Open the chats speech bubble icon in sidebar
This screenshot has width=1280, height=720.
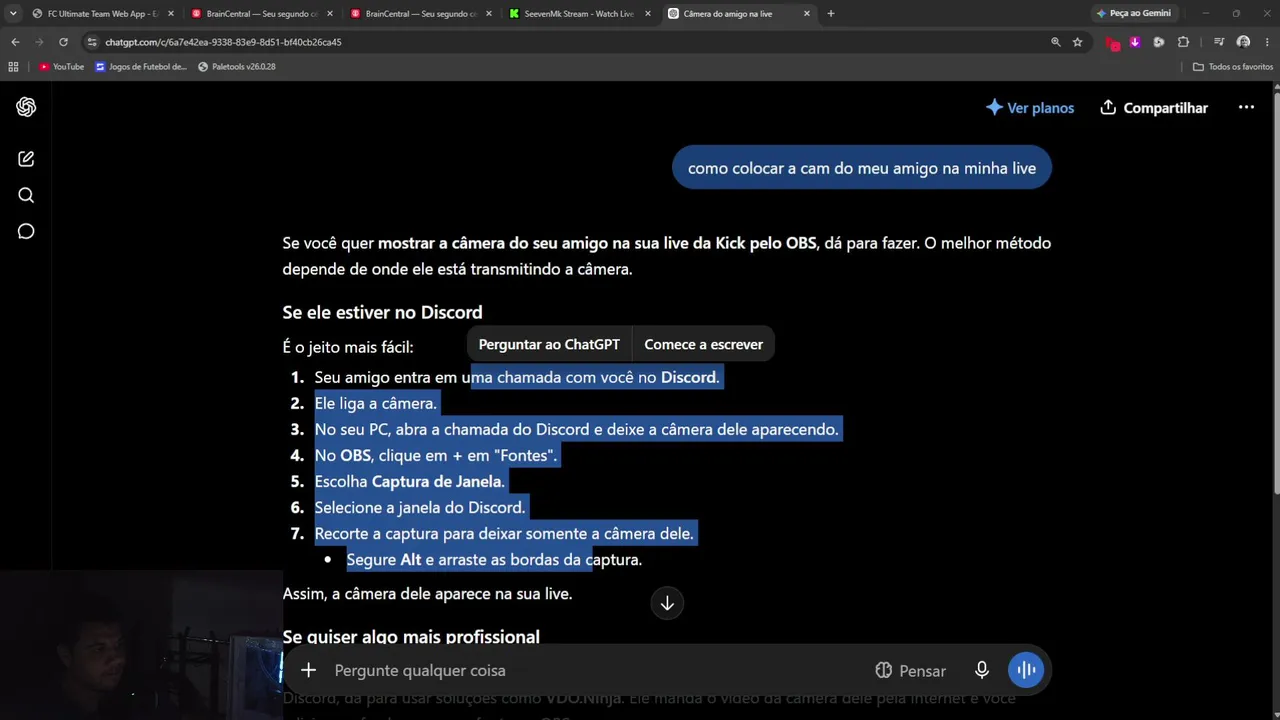click(26, 231)
